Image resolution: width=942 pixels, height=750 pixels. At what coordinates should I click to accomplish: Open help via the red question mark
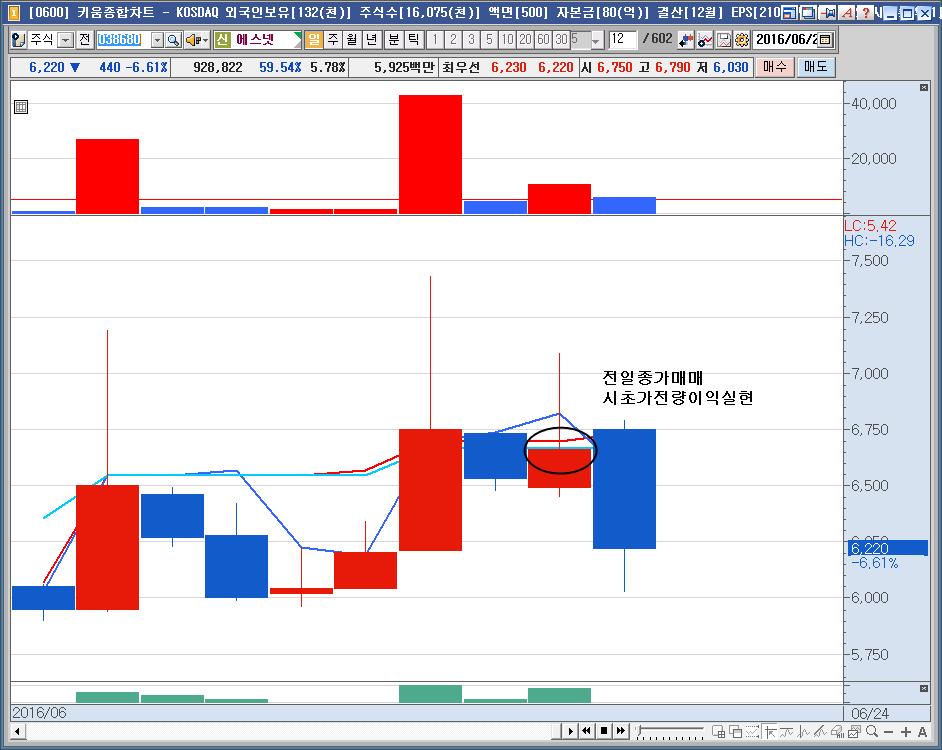click(x=865, y=13)
